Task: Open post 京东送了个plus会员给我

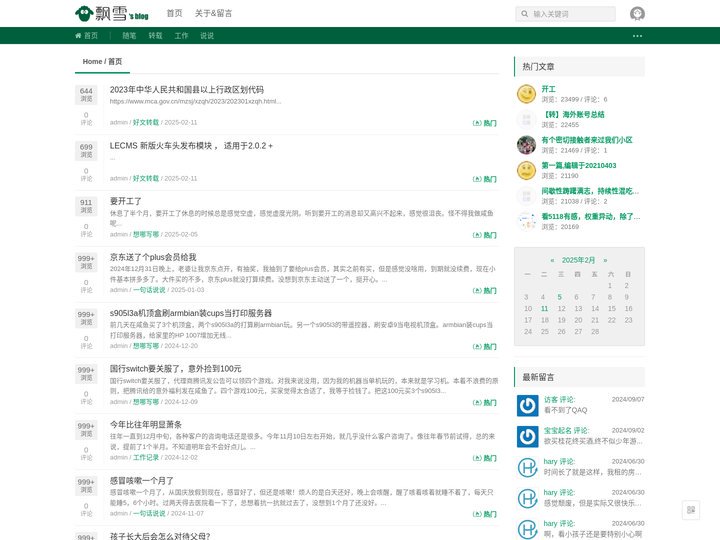Action: point(153,257)
